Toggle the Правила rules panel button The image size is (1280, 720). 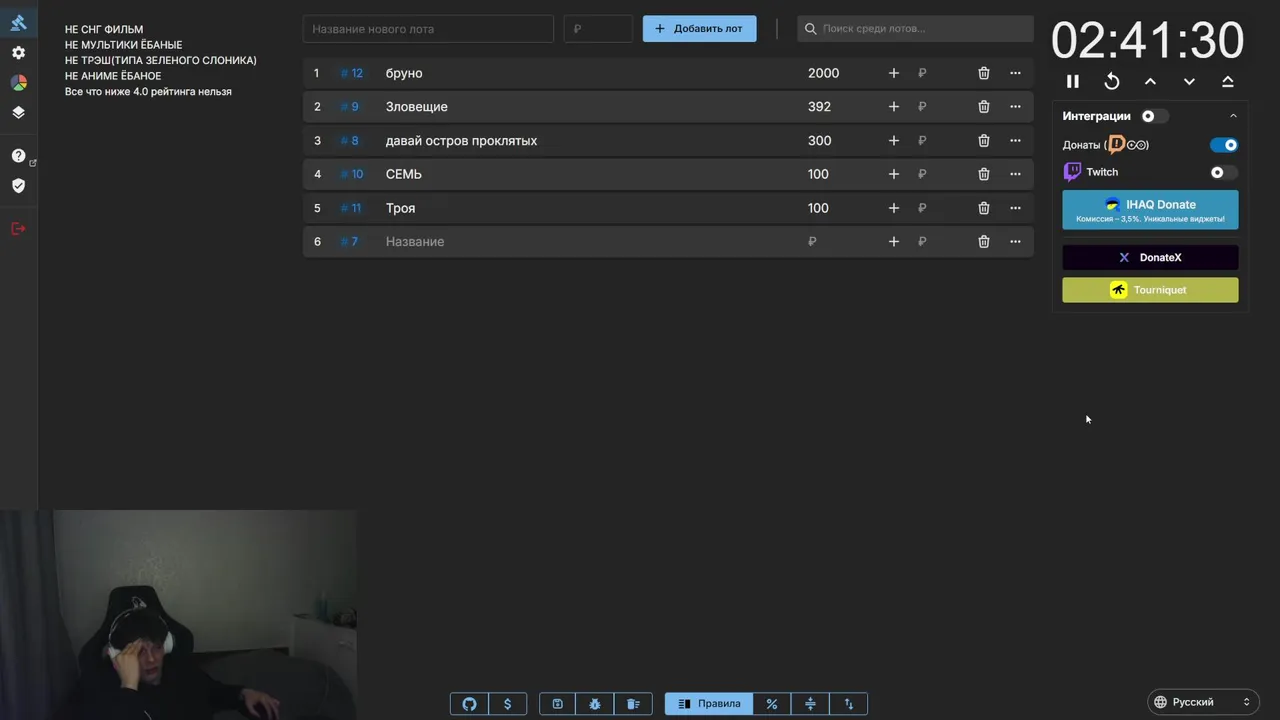point(709,704)
